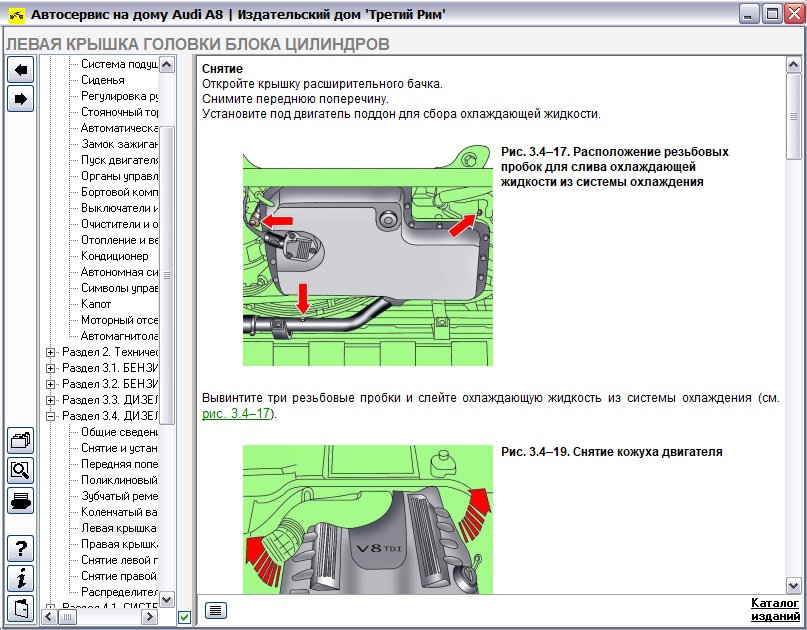Select the highlighted 'Левая крышка' tree item
The width and height of the screenshot is (807, 630).
tap(119, 528)
